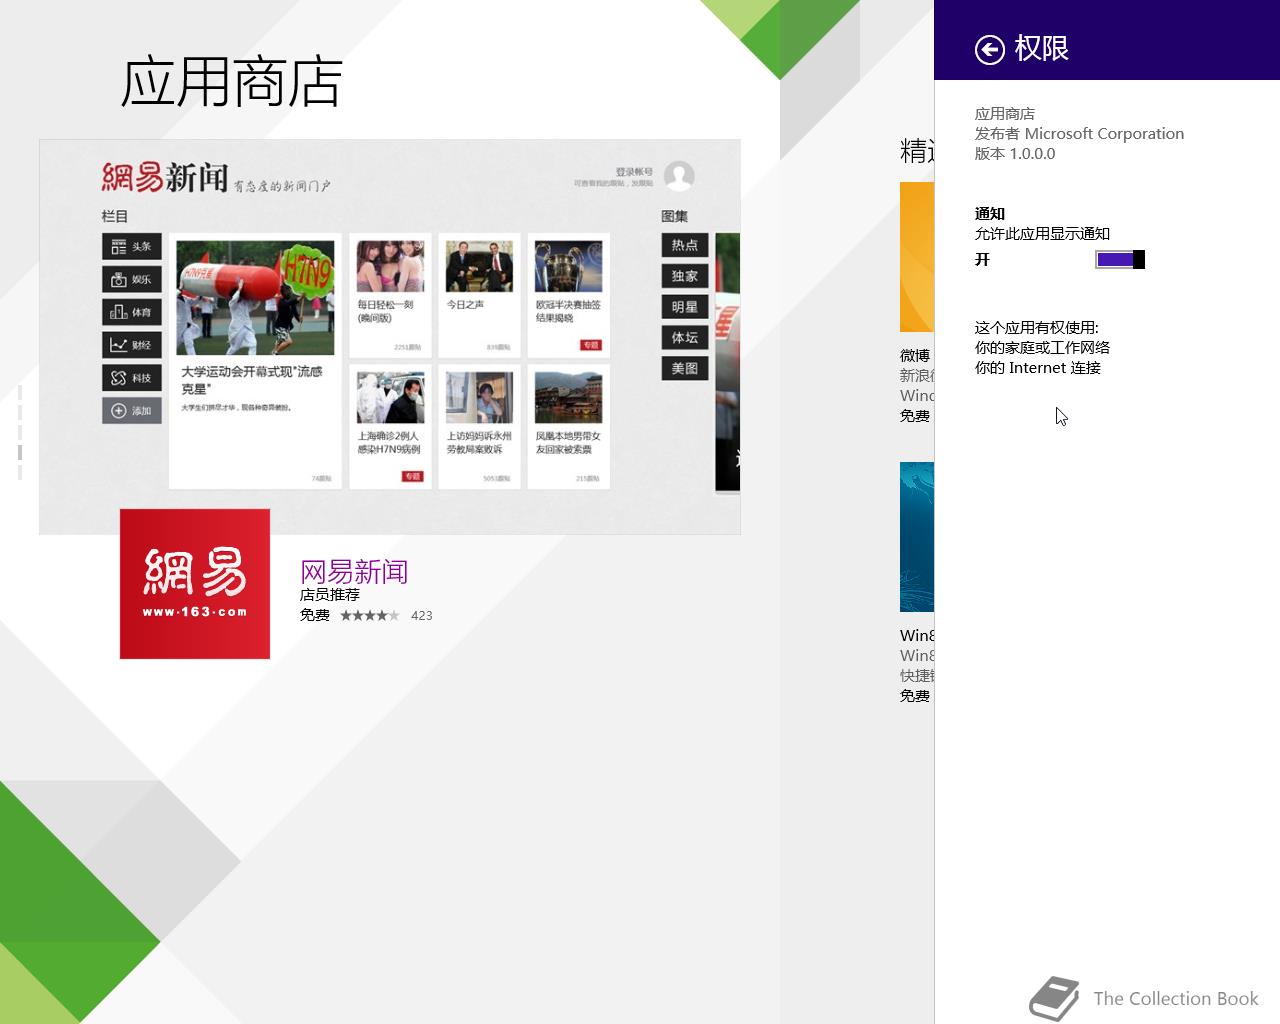Image resolution: width=1280 pixels, height=1024 pixels.
Task: Select the 体育 column in the screenshot
Action: click(x=132, y=312)
